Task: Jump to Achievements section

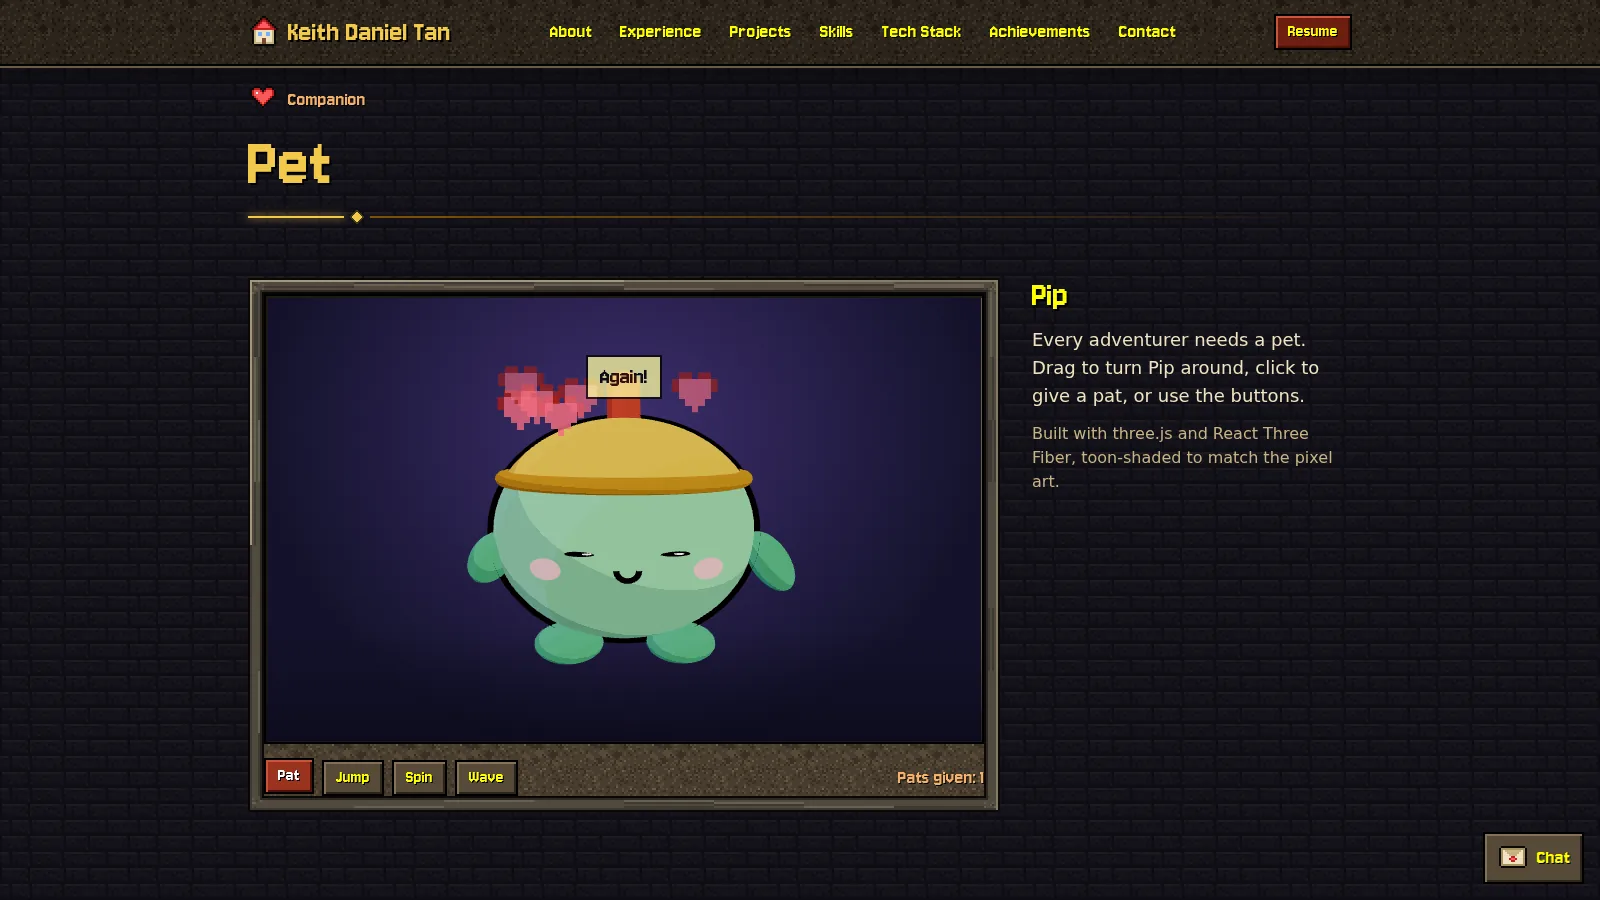Action: (1039, 32)
